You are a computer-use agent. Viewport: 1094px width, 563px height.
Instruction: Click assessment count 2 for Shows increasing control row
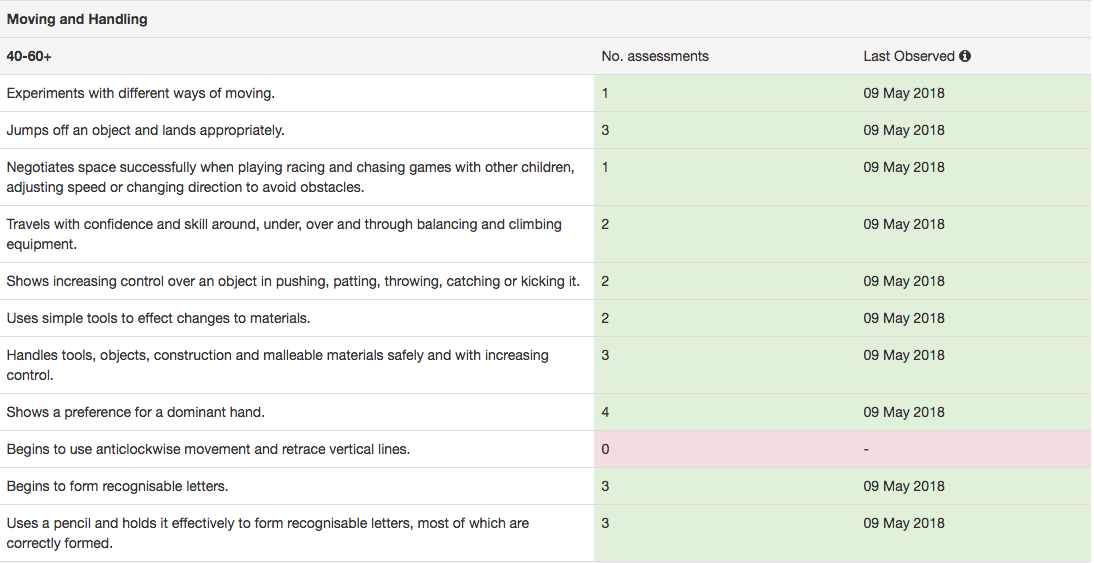click(605, 281)
